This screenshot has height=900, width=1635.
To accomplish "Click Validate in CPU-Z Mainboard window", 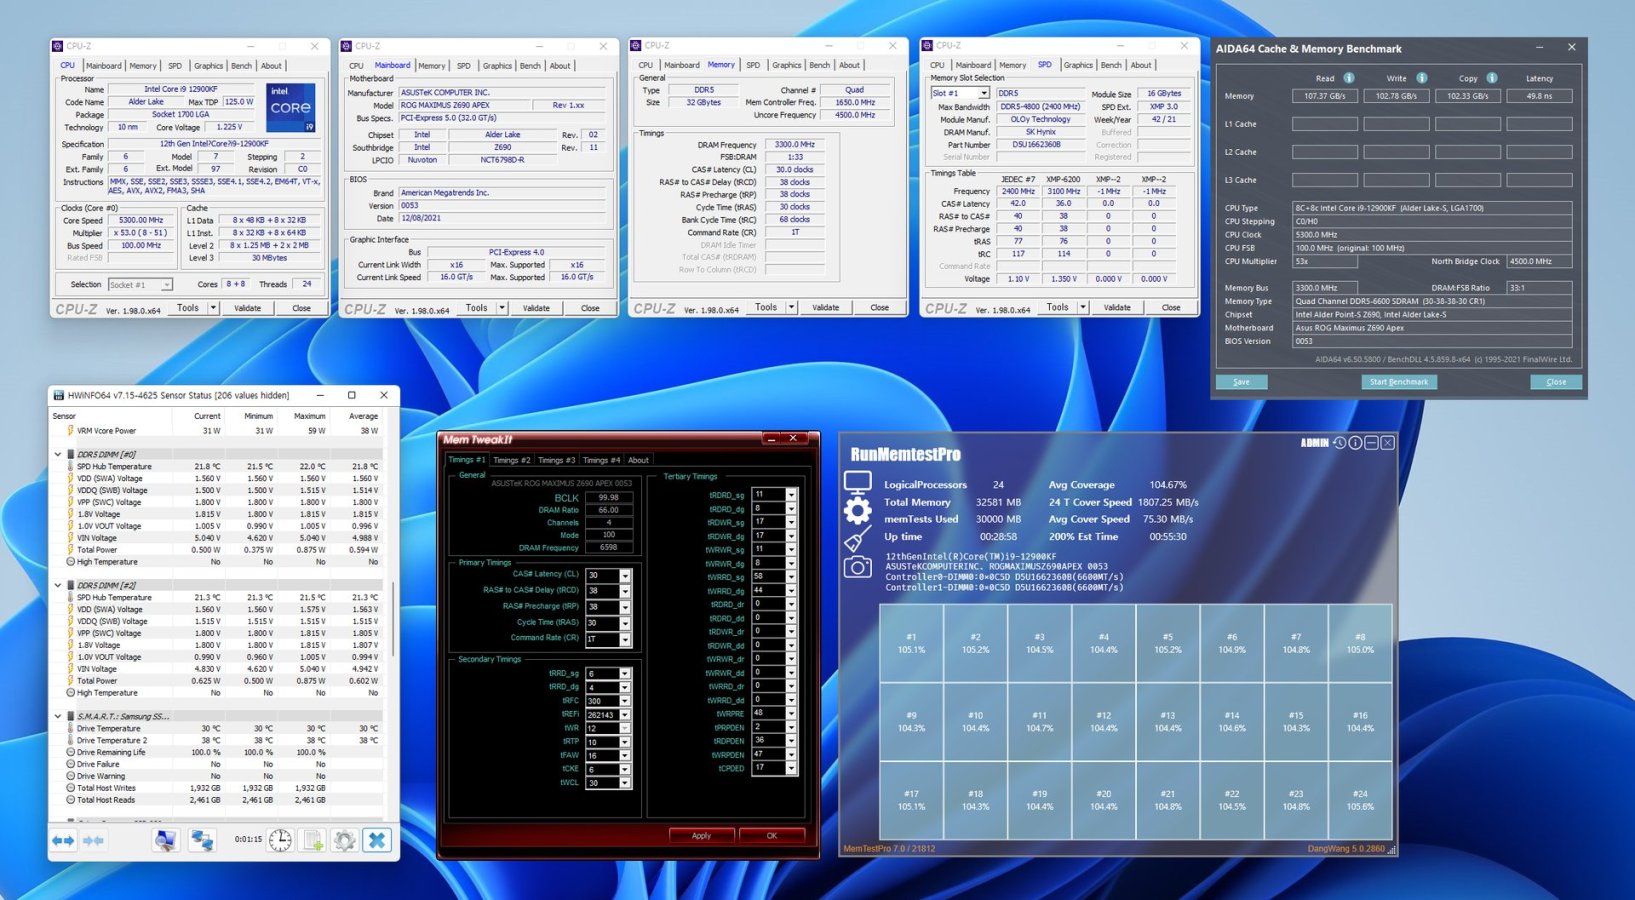I will 536,308.
